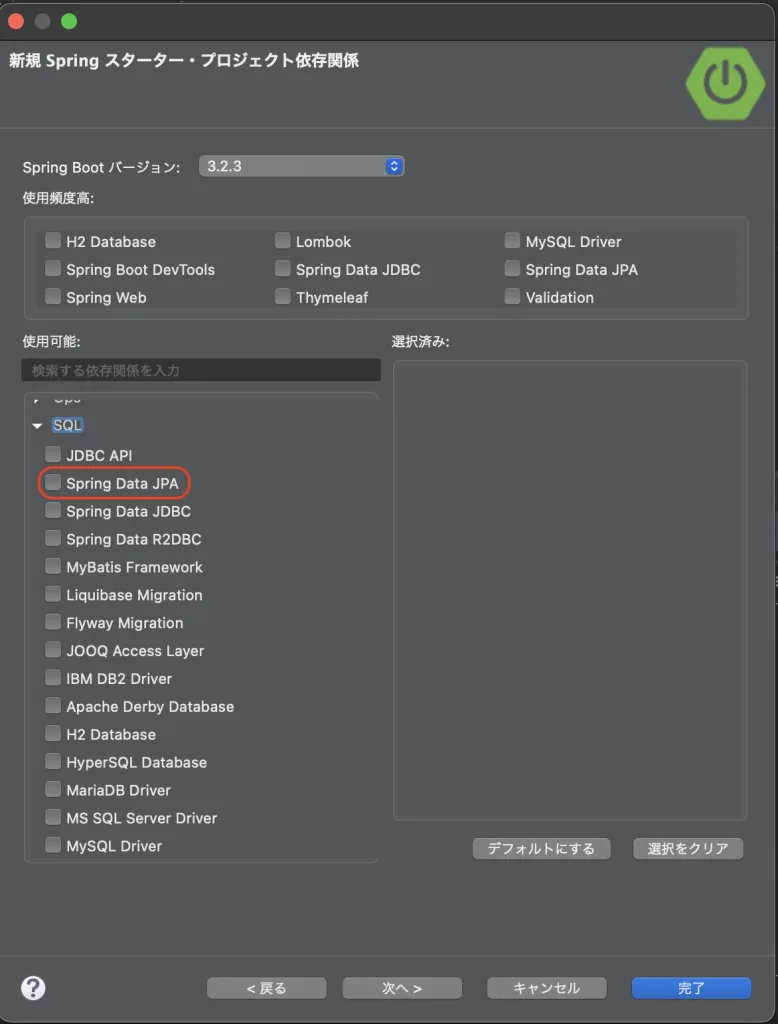This screenshot has width=778, height=1024.
Task: Open the Spring Boot version dropdown
Action: point(301,167)
